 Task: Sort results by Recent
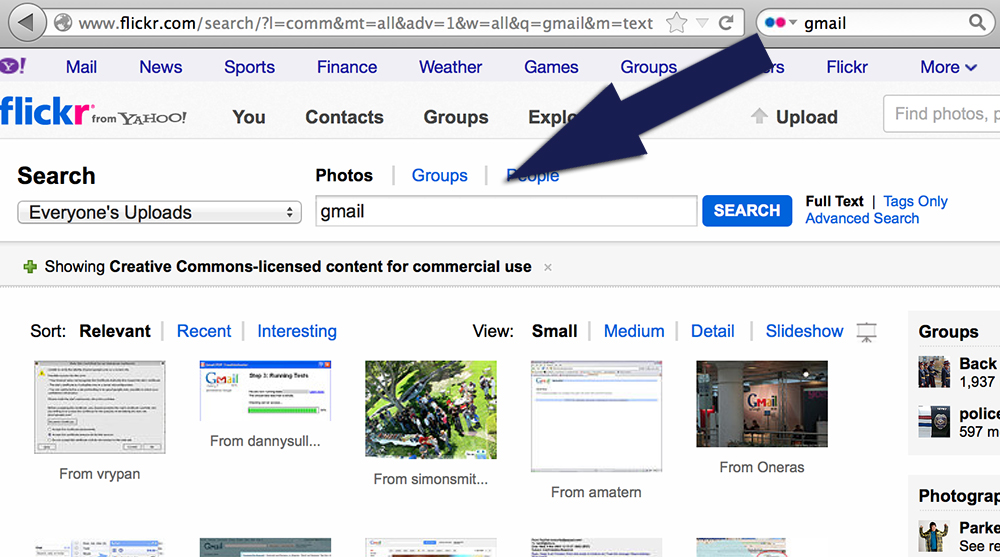(204, 331)
